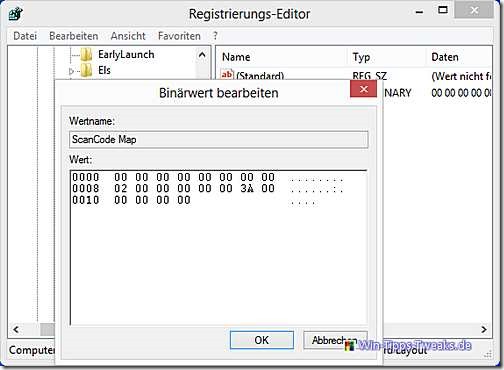The width and height of the screenshot is (504, 370).
Task: Select the Els folder in tree
Action: 104,70
